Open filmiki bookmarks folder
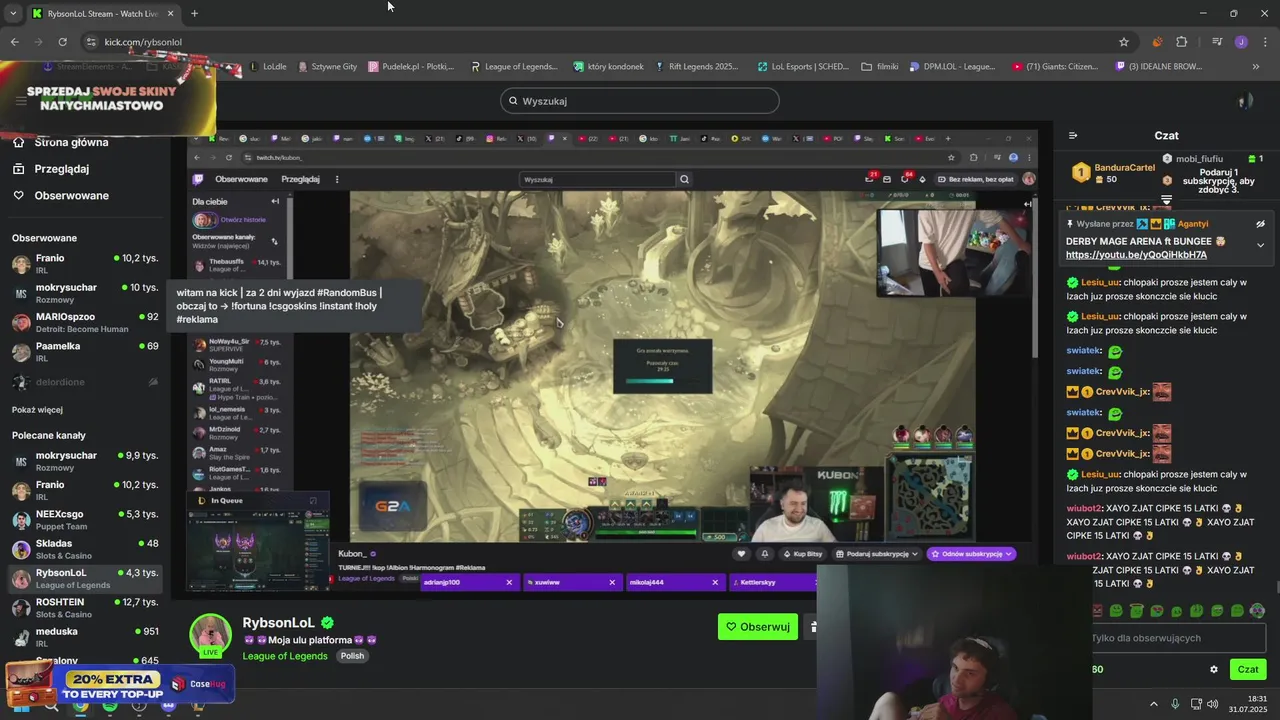 pyautogui.click(x=880, y=67)
